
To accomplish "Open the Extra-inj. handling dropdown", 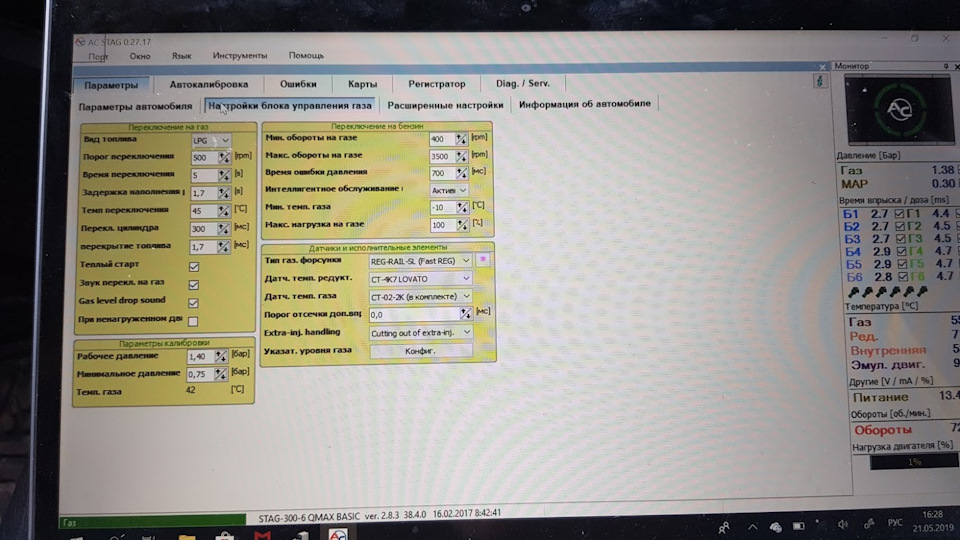I will coord(421,332).
